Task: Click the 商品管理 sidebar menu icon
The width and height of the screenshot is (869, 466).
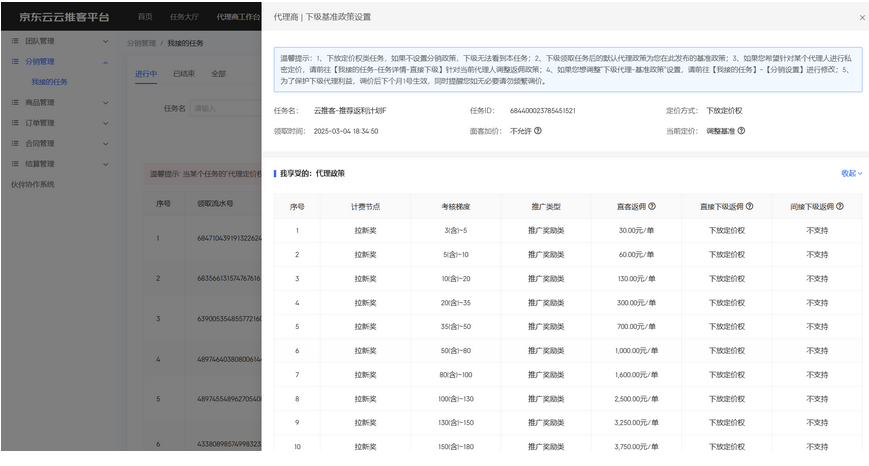Action: pyautogui.click(x=15, y=103)
